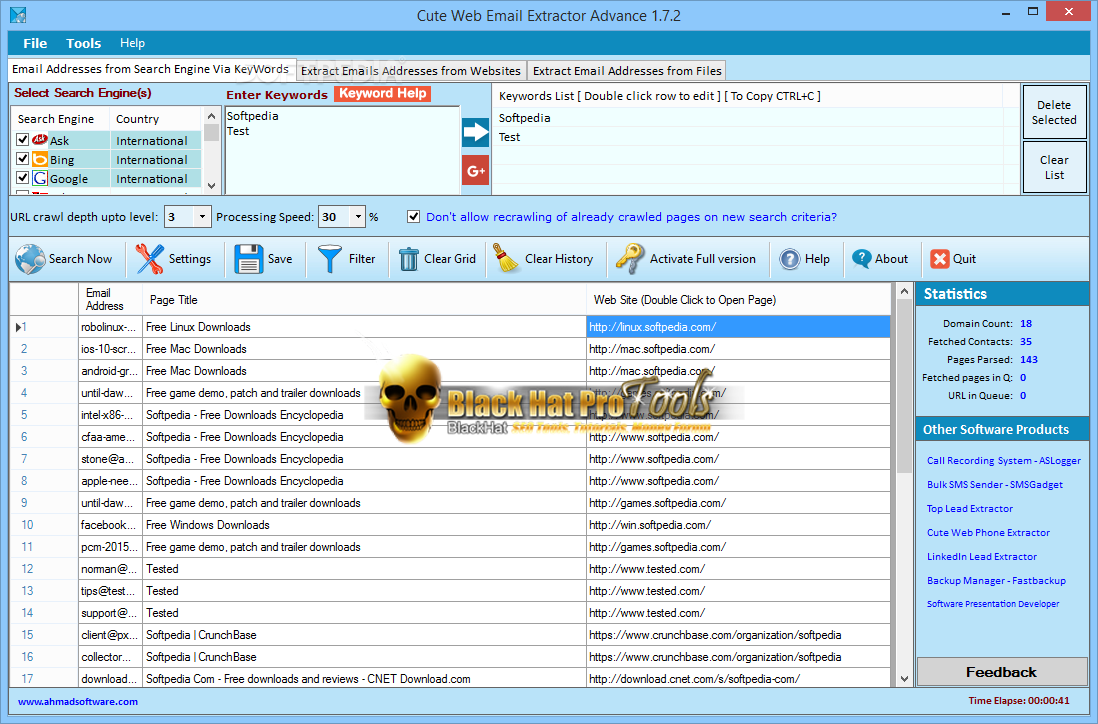Click the Delete Selected button
Image resolution: width=1098 pixels, height=724 pixels.
[x=1054, y=112]
